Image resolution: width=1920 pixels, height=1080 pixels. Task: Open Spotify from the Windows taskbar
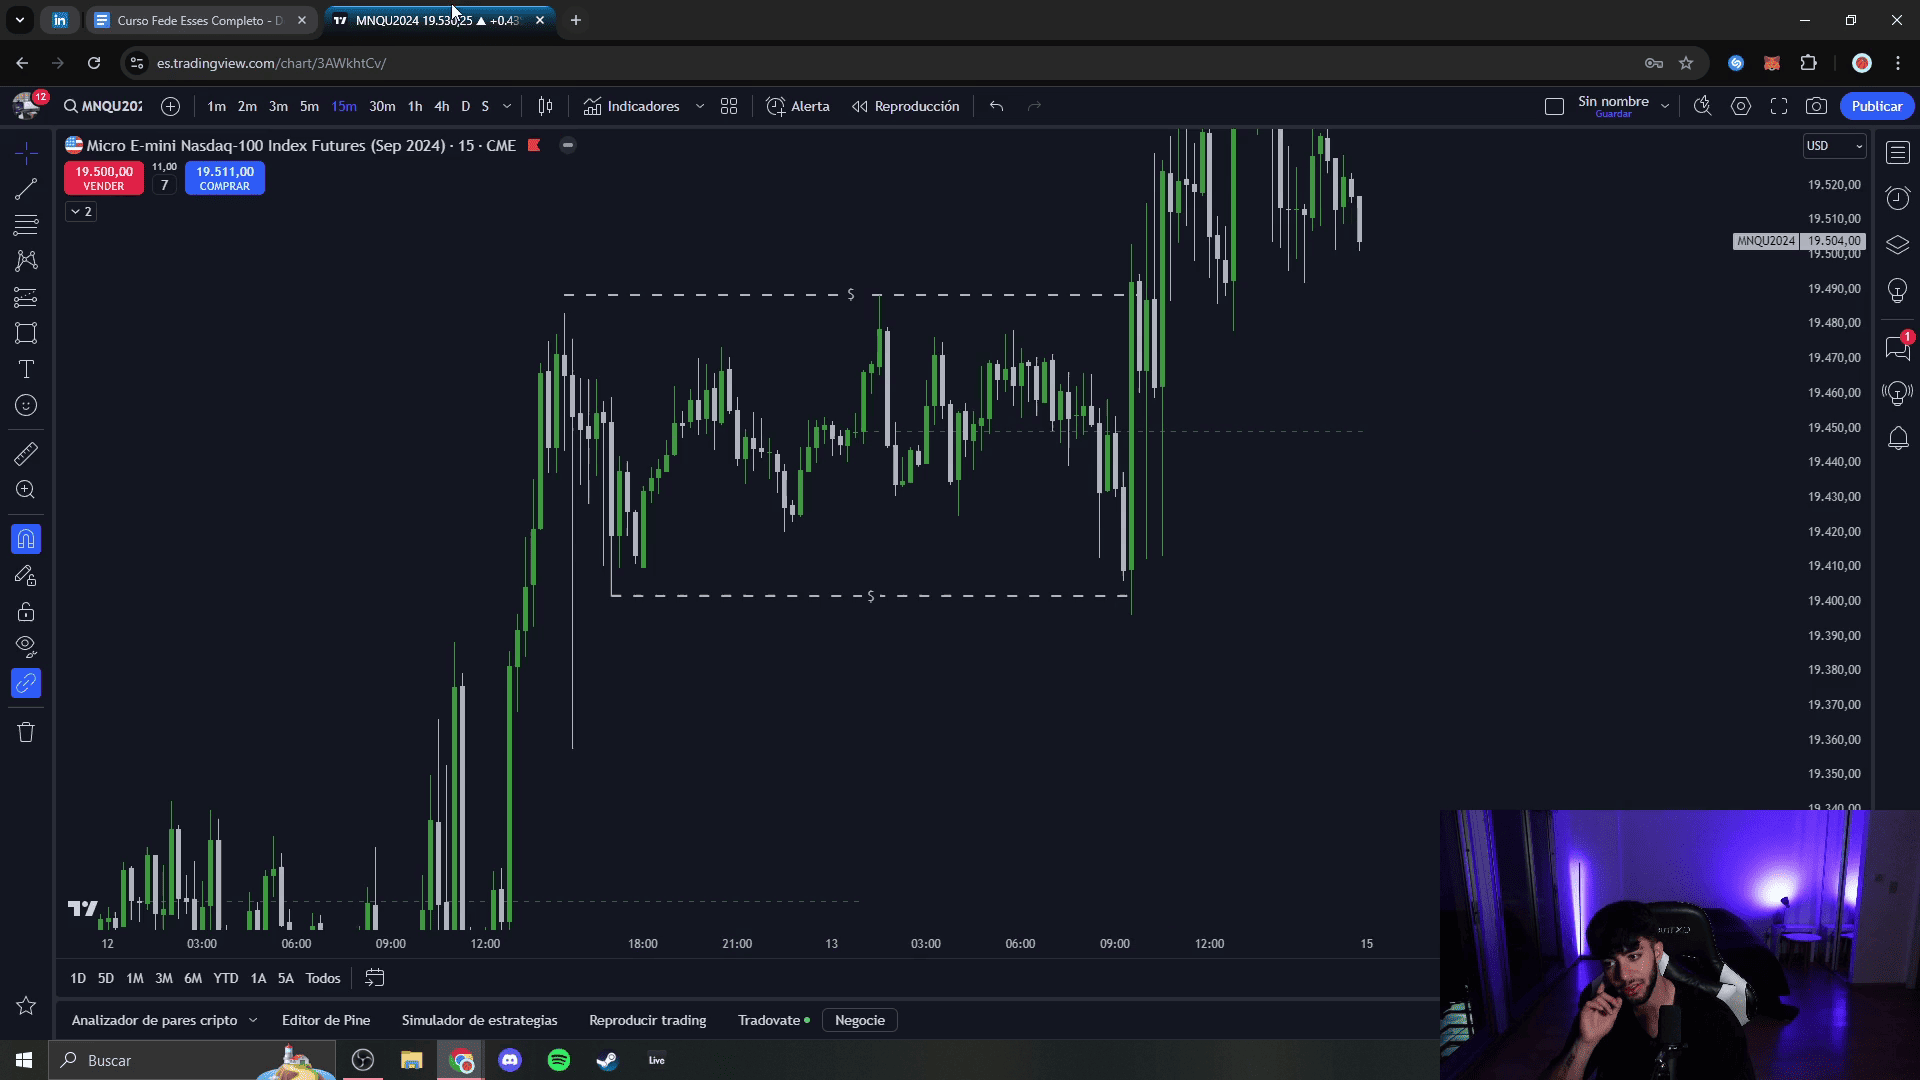coord(559,1060)
